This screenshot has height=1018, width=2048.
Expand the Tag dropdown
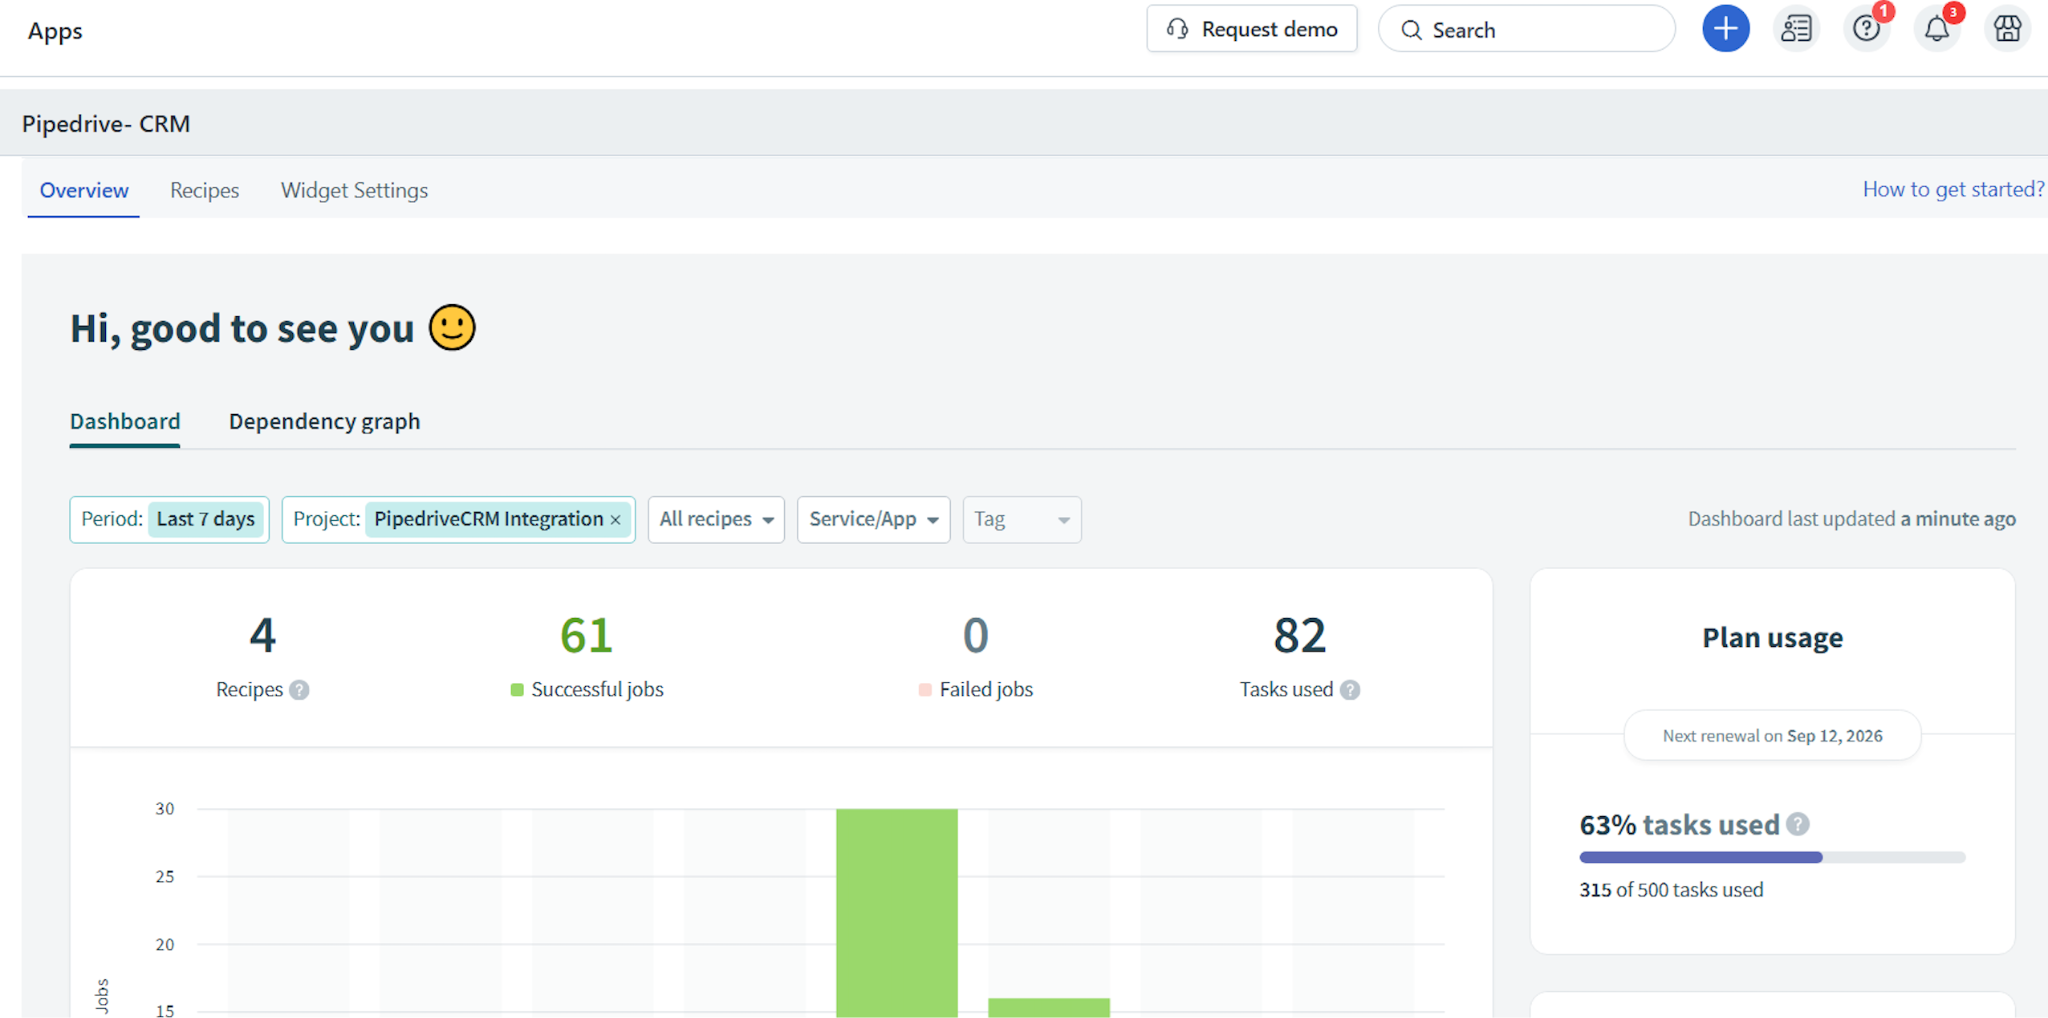pos(1022,520)
